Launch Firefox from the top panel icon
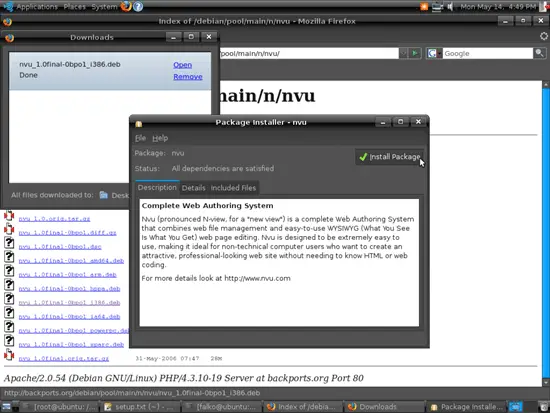 126,6
